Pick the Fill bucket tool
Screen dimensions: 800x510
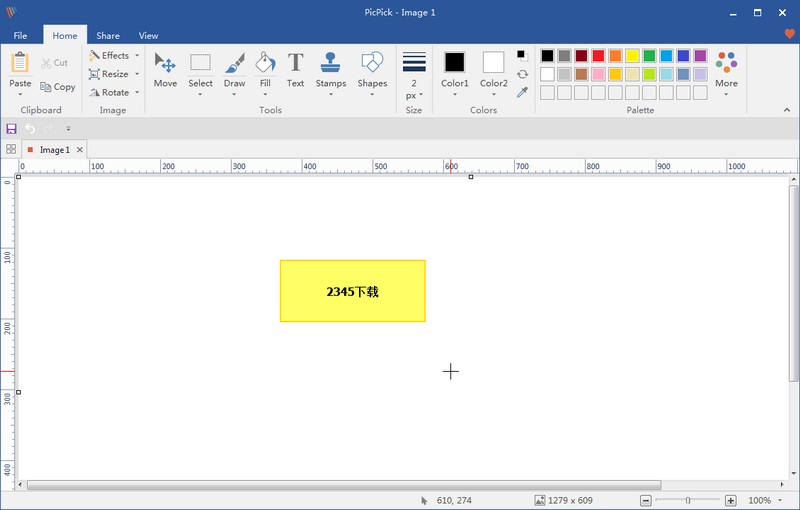265,63
